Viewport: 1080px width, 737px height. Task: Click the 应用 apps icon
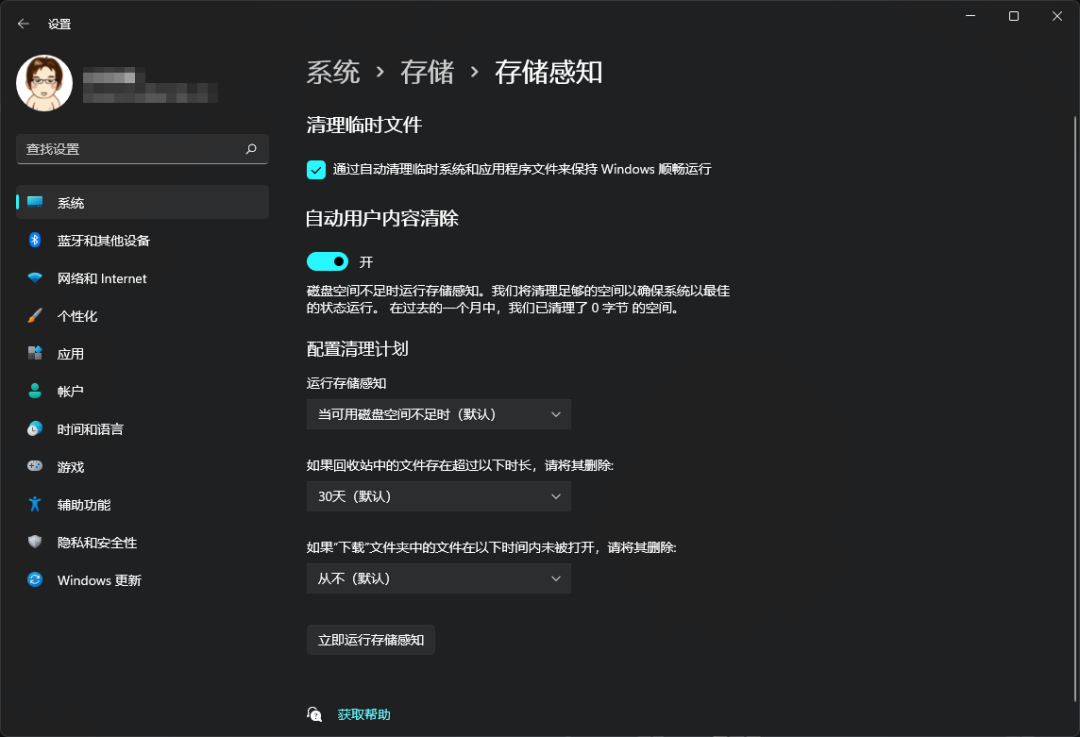[x=35, y=353]
